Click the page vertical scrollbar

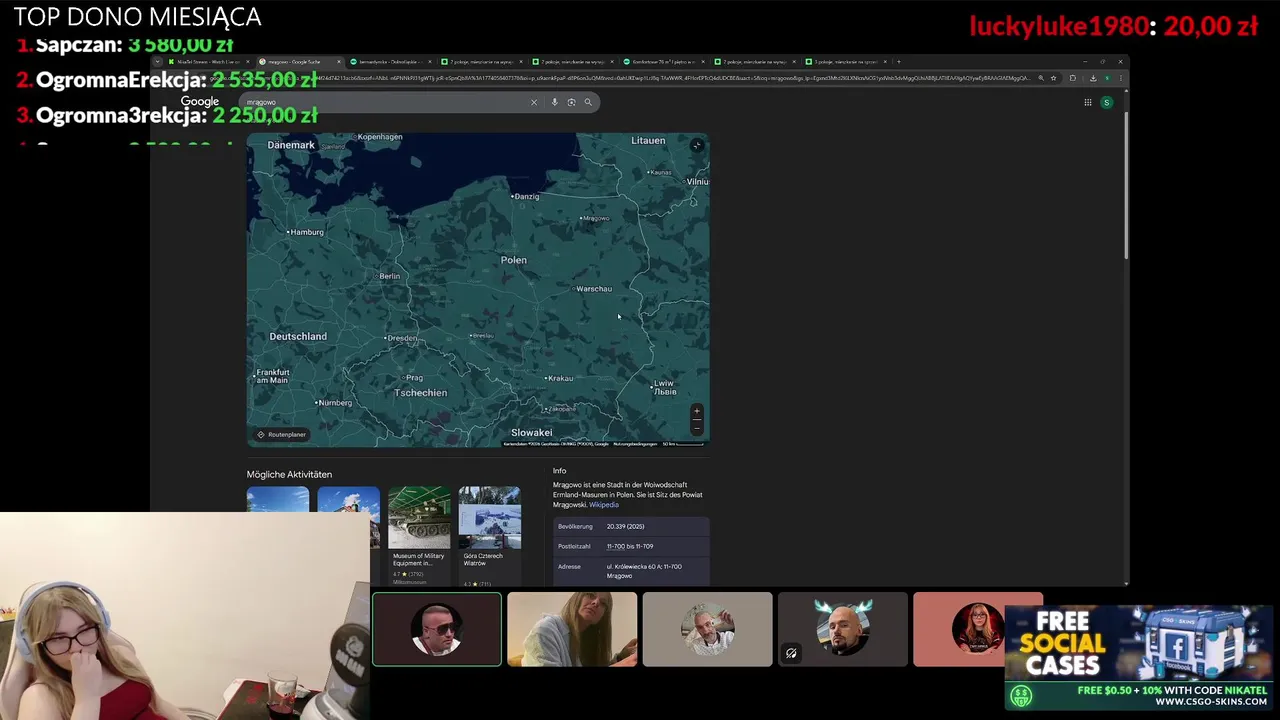1126,185
